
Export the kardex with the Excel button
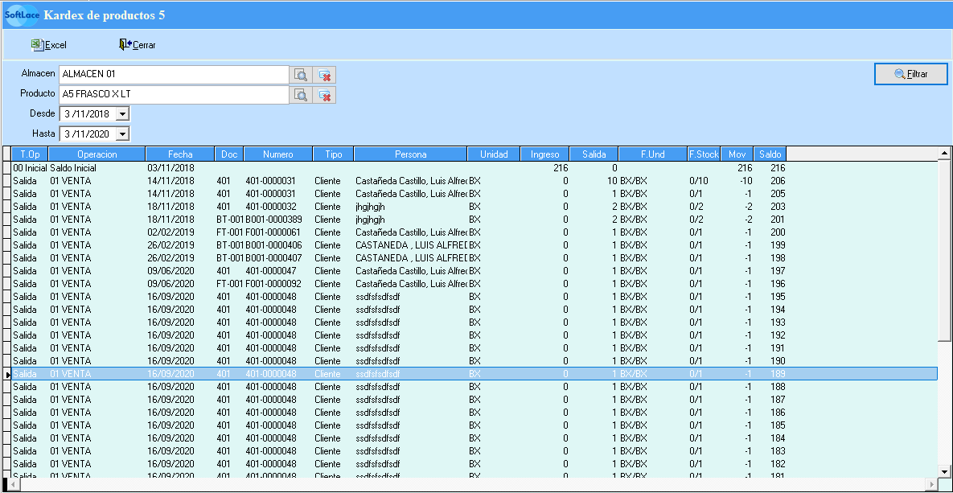tap(49, 45)
